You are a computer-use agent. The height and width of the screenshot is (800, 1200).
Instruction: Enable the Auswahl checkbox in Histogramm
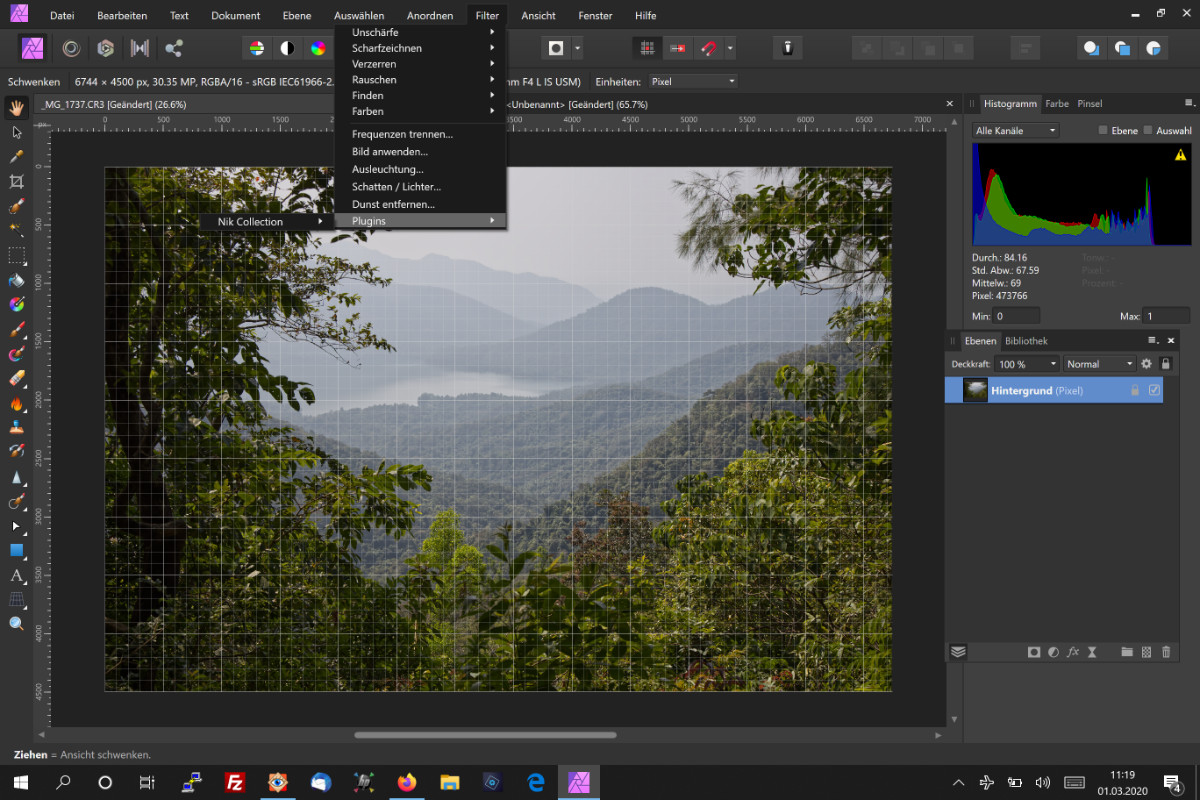pos(1148,131)
